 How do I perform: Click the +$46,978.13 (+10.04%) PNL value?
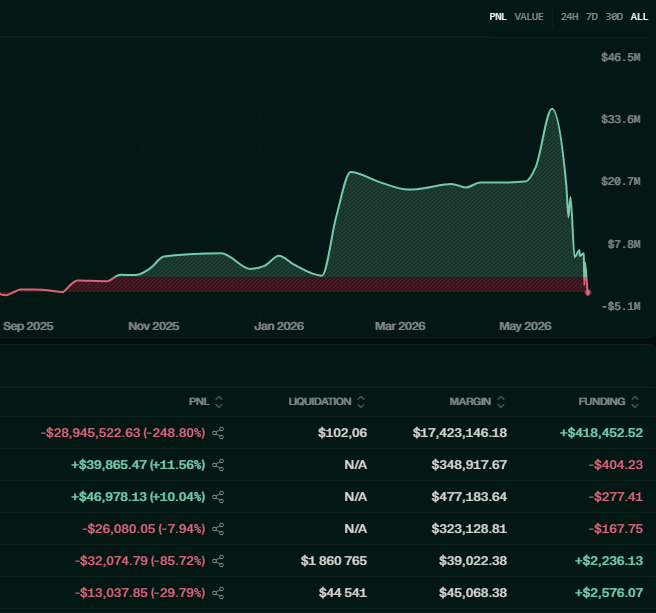pyautogui.click(x=138, y=497)
